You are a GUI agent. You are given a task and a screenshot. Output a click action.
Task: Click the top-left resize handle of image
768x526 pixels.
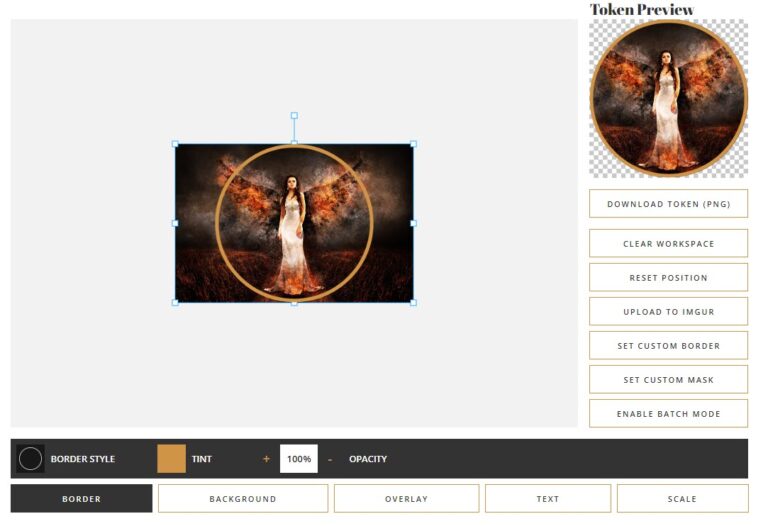coord(176,144)
